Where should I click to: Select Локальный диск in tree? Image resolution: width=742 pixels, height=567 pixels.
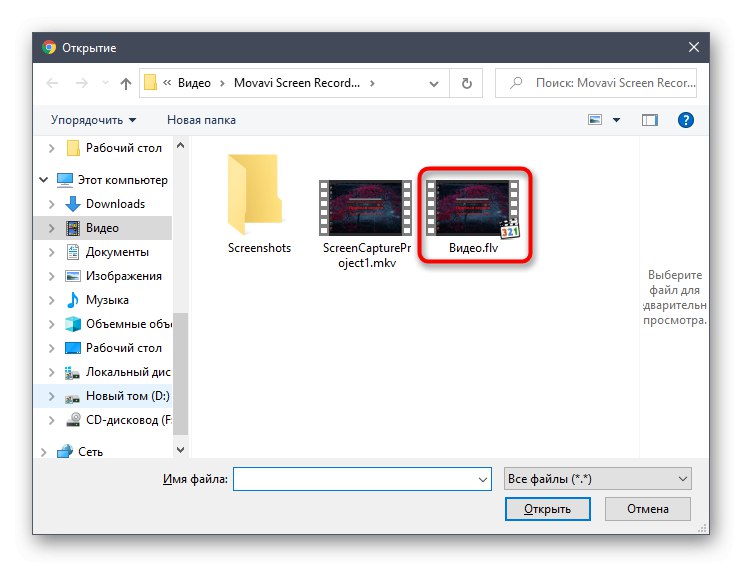(x=128, y=372)
